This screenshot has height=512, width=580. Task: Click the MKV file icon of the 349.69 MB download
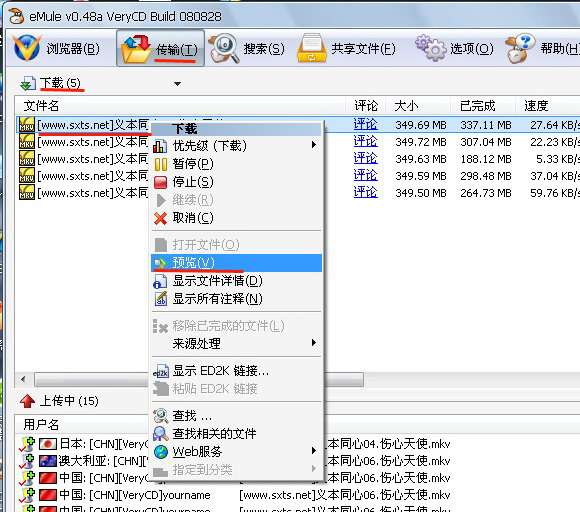[27, 125]
